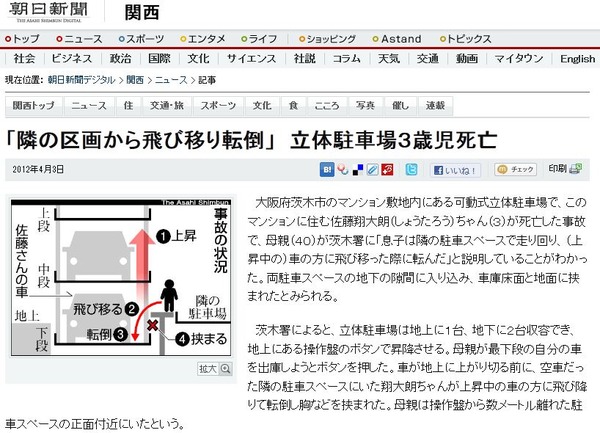The height and width of the screenshot is (433, 600).
Task: Click 関西 breadcrumb link
Action: point(135,80)
